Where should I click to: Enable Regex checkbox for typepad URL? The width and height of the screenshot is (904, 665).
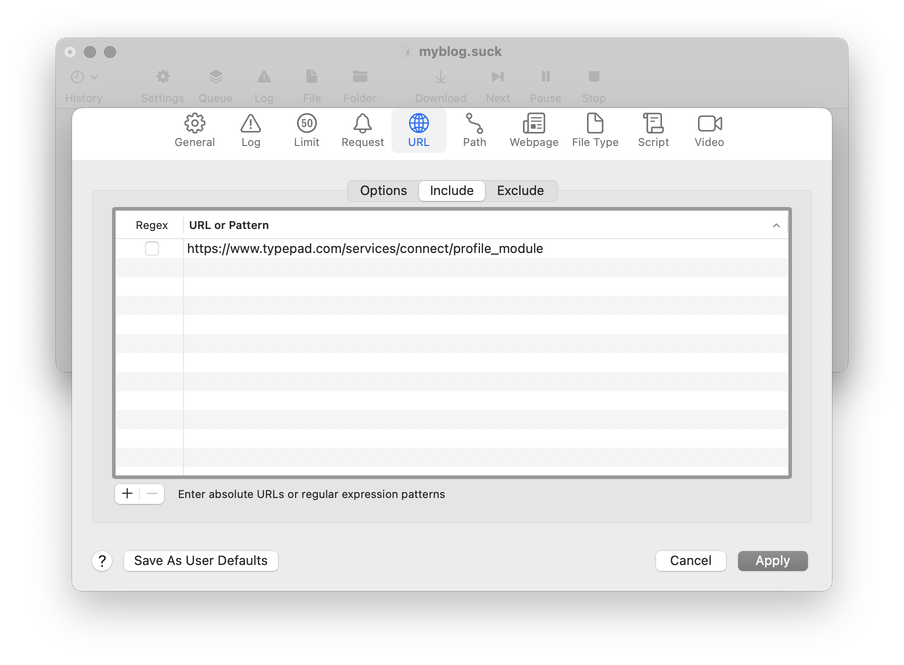click(152, 249)
